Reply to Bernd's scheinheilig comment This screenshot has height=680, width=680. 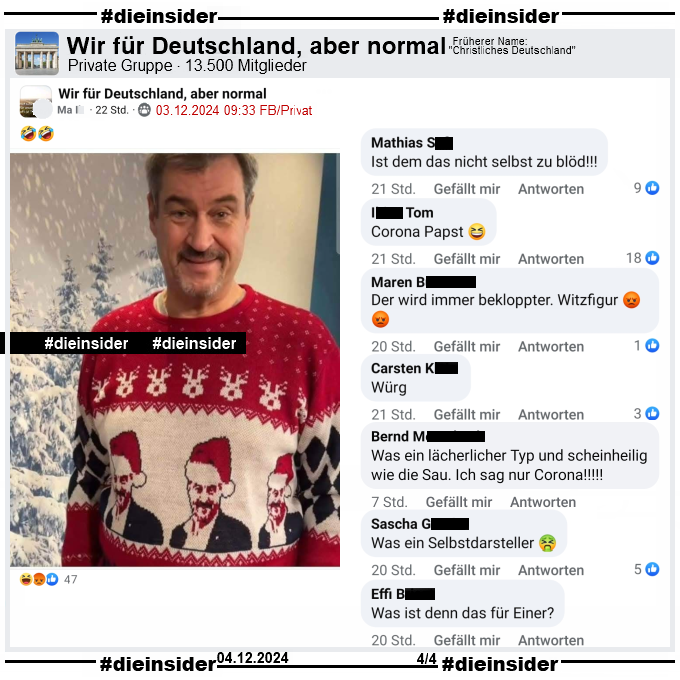coord(543,502)
